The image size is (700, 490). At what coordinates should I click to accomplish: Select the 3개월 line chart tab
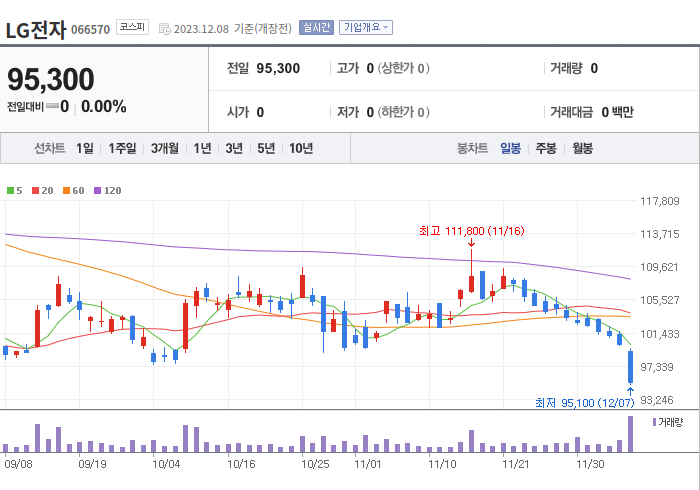165,148
